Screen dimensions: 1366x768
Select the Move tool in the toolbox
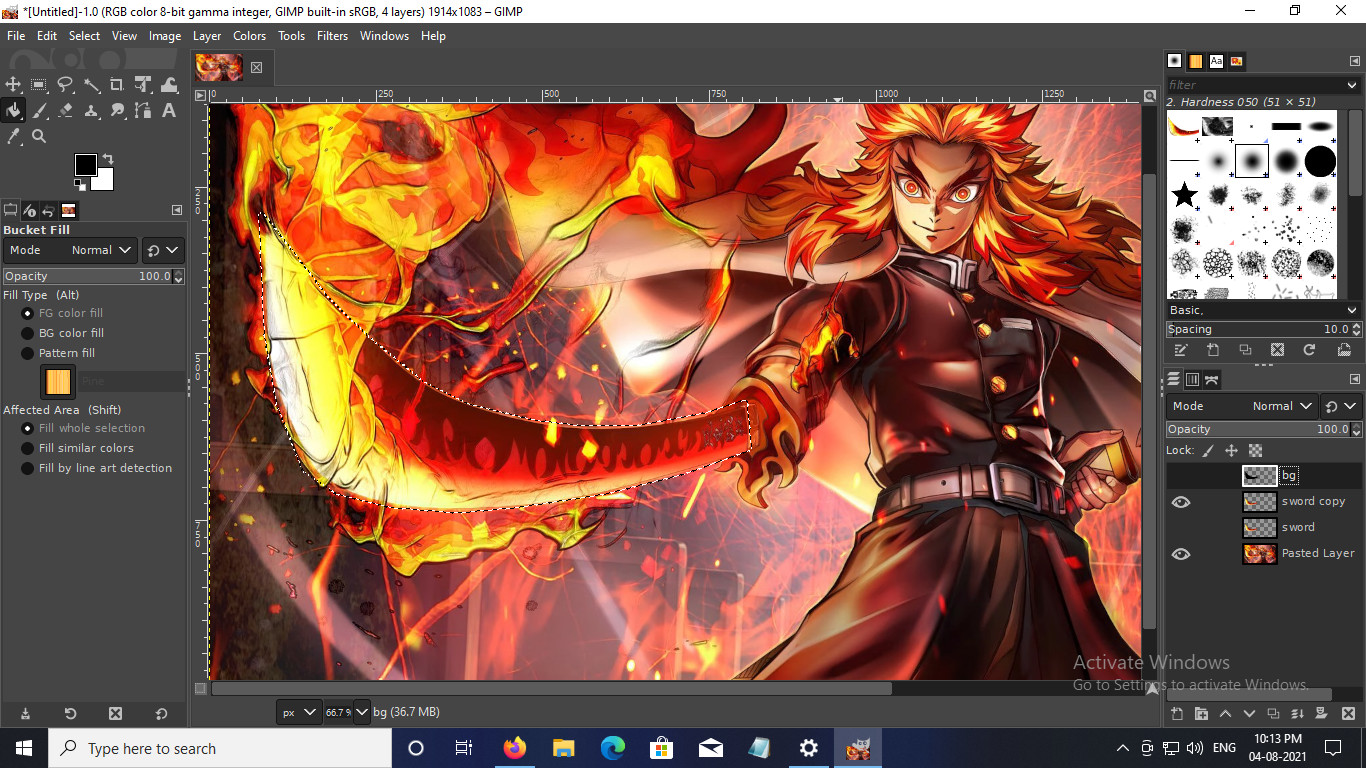(x=13, y=85)
